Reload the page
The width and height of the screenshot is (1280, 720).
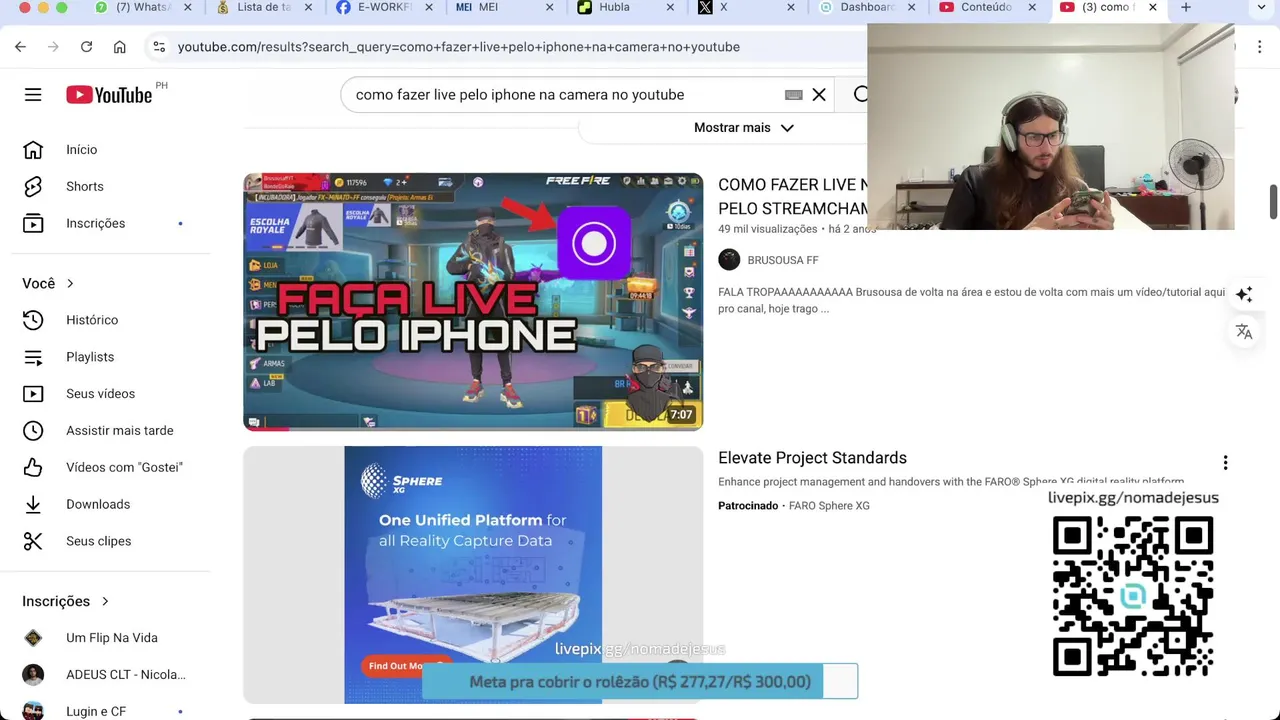pyautogui.click(x=86, y=47)
